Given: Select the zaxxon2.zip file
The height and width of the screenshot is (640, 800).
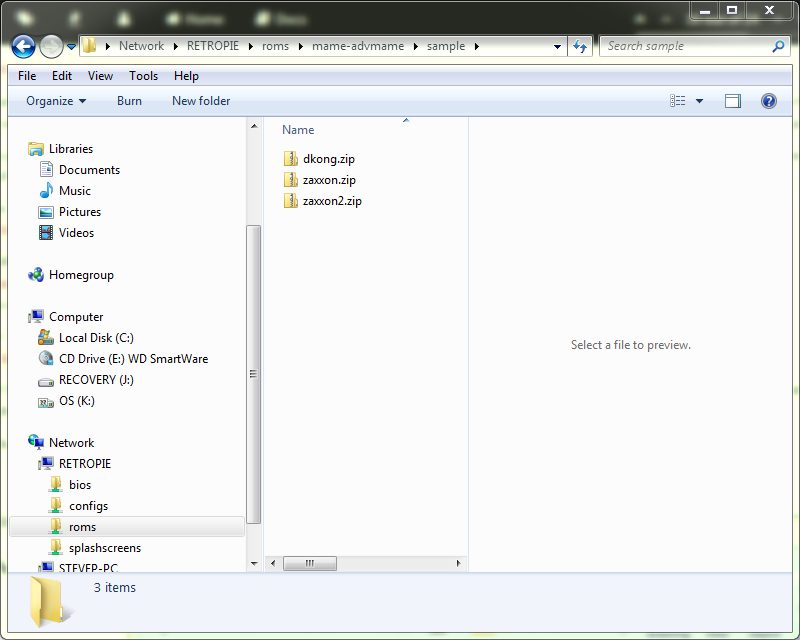Looking at the screenshot, I should click(331, 201).
